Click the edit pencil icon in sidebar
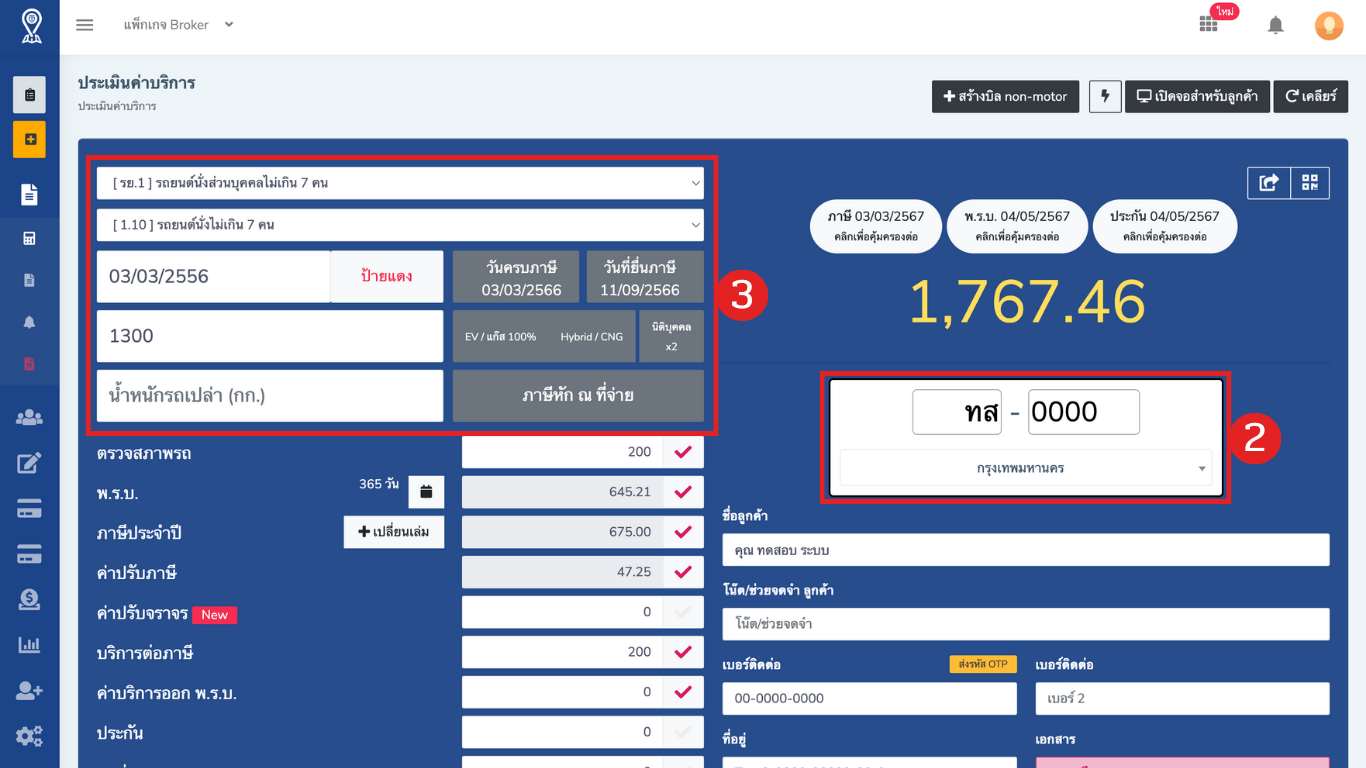The height and width of the screenshot is (768, 1366). coord(29,462)
